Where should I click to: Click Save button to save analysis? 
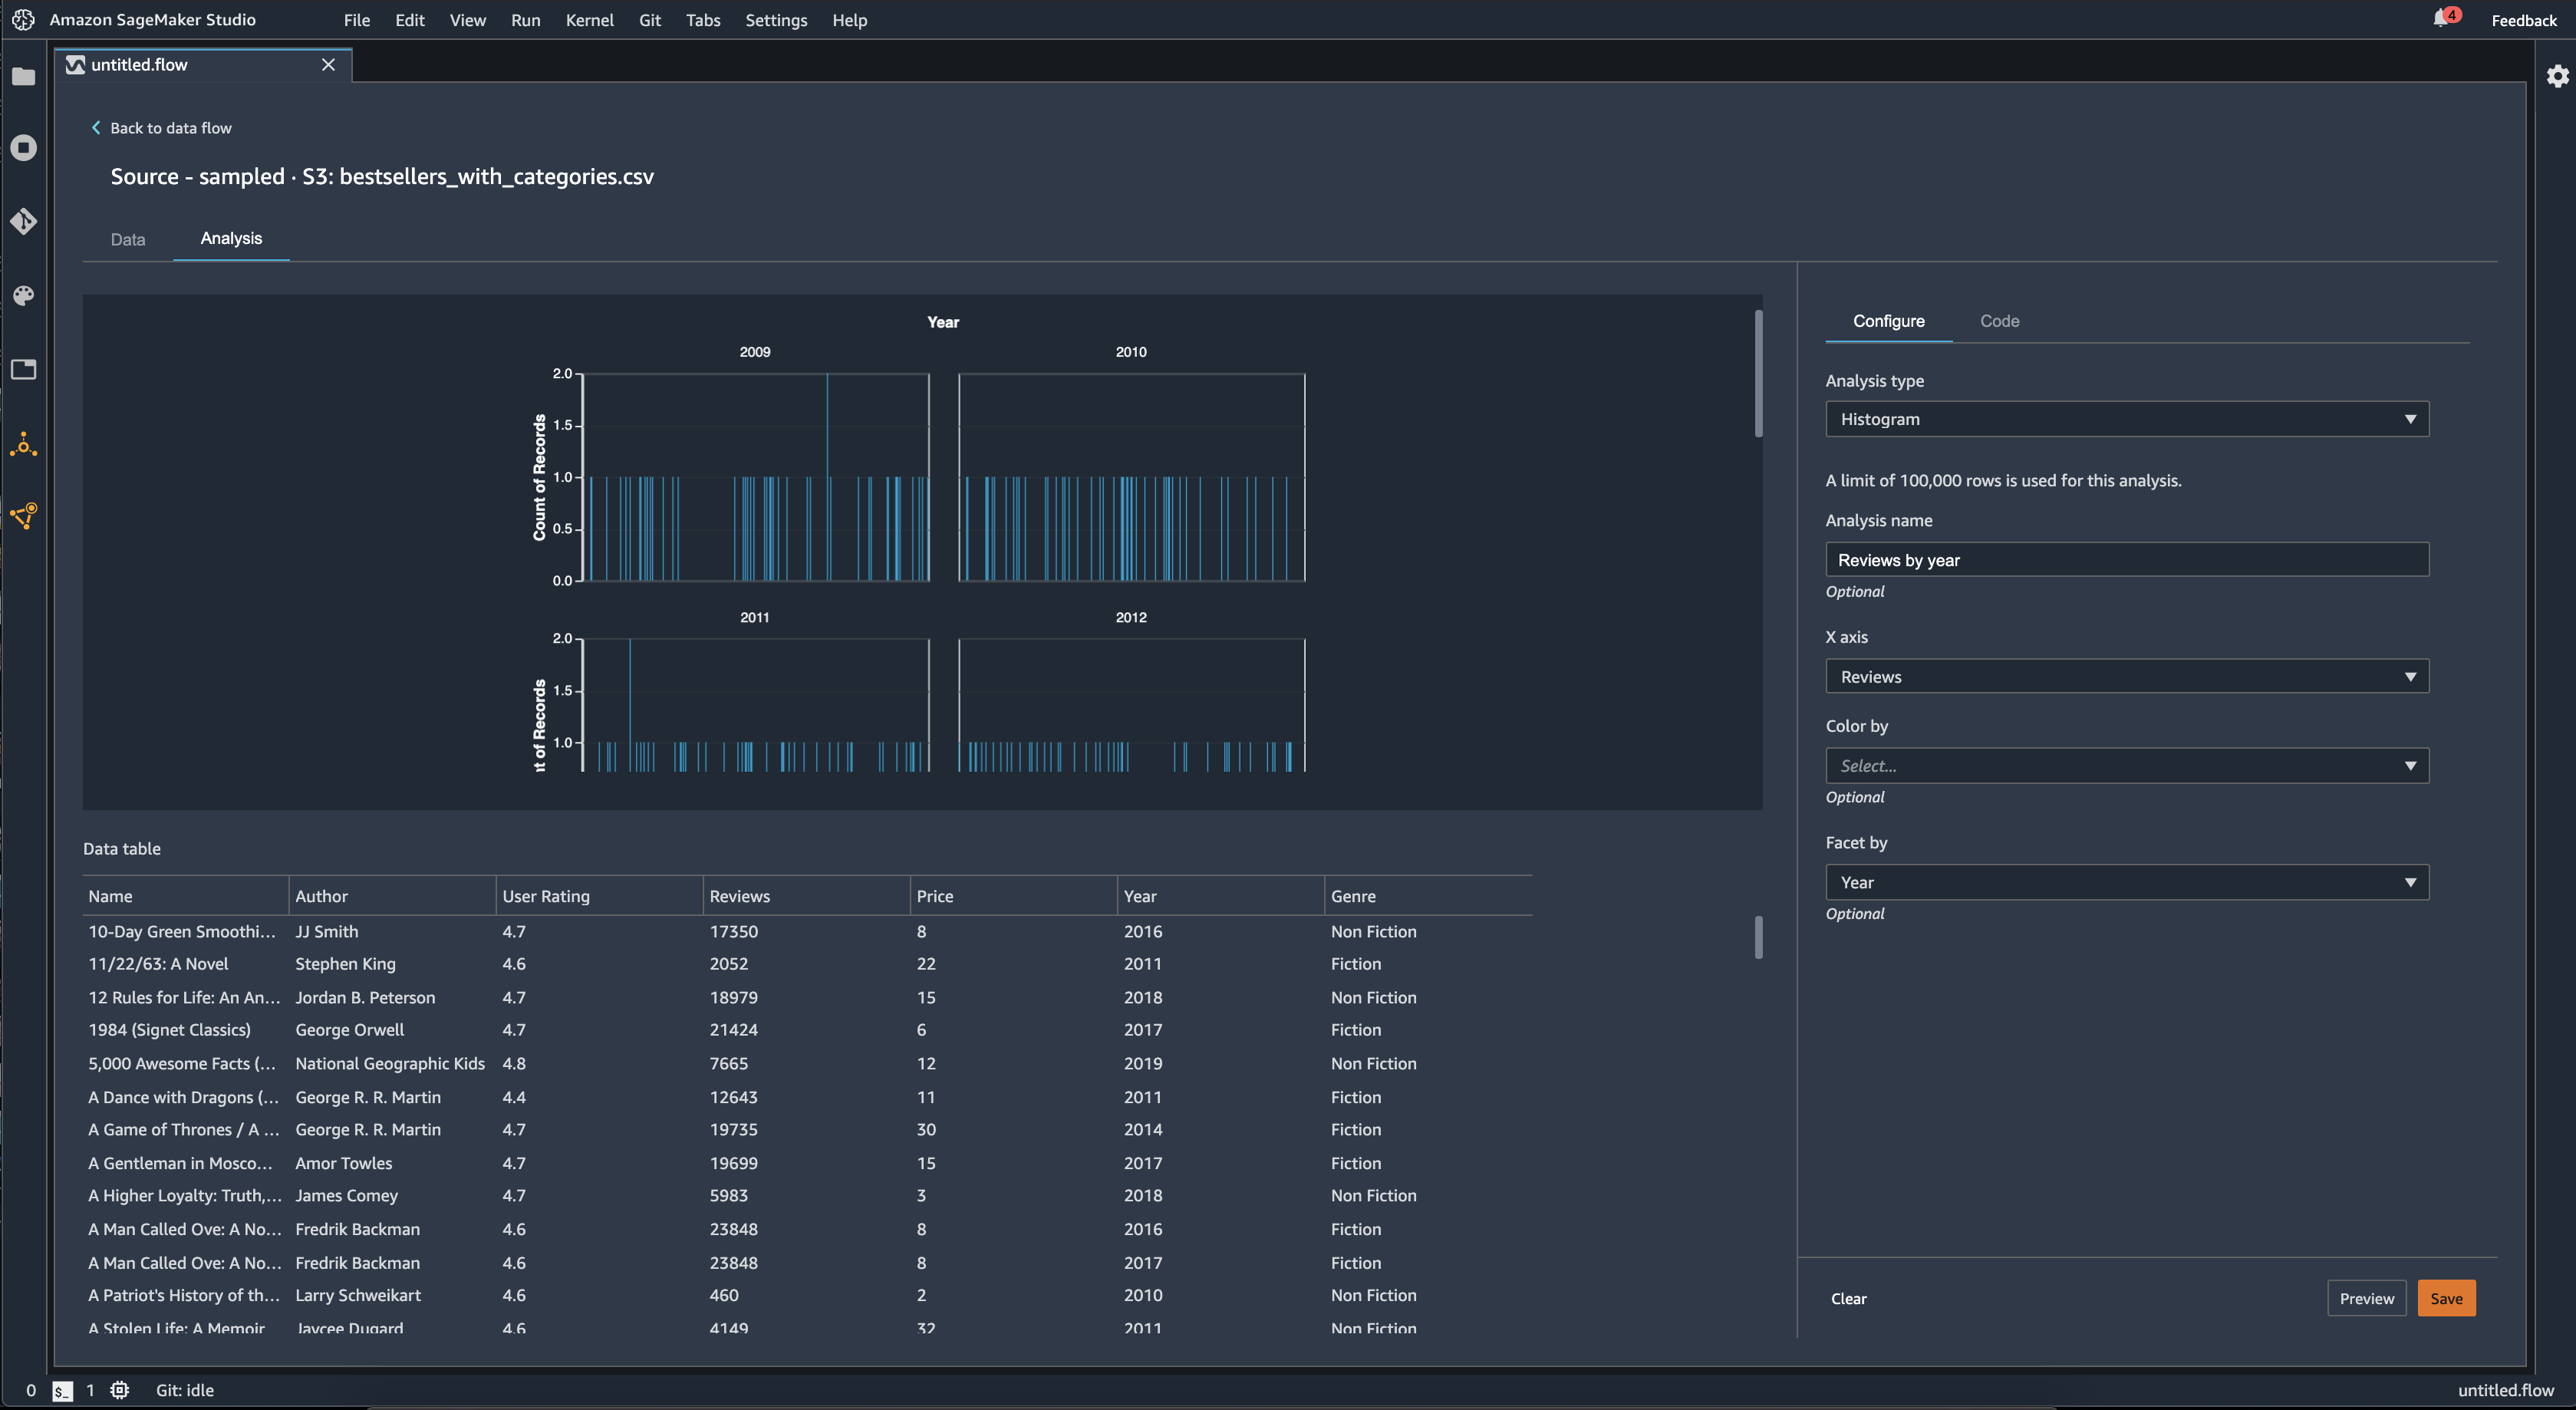[2446, 1297]
